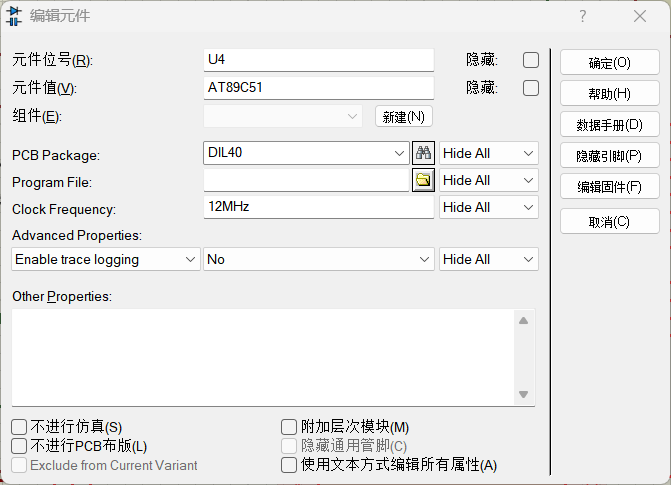Open 数据手册(D) datasheet button

[x=610, y=125]
